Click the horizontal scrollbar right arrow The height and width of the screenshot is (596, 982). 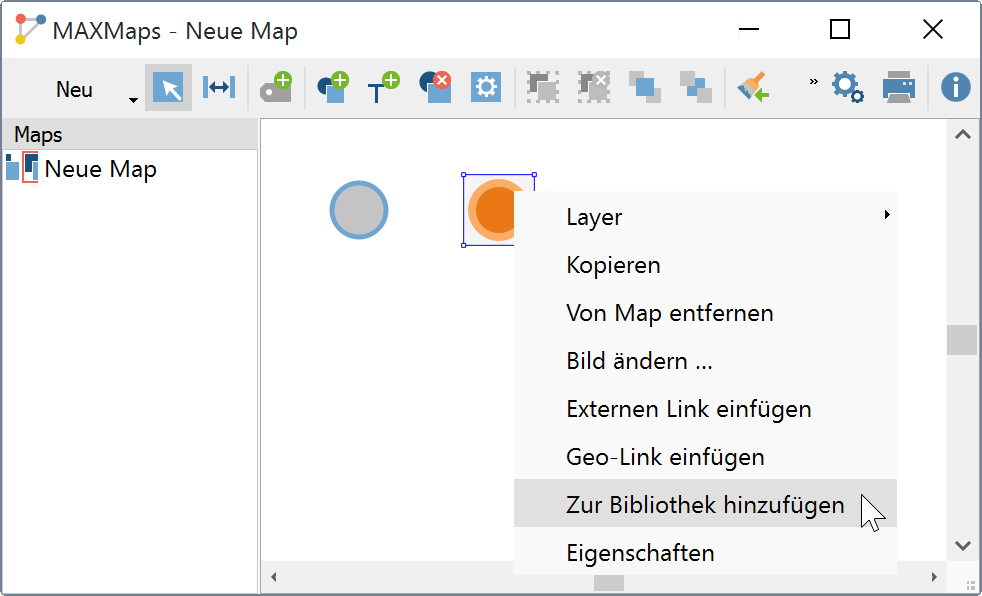pos(934,577)
